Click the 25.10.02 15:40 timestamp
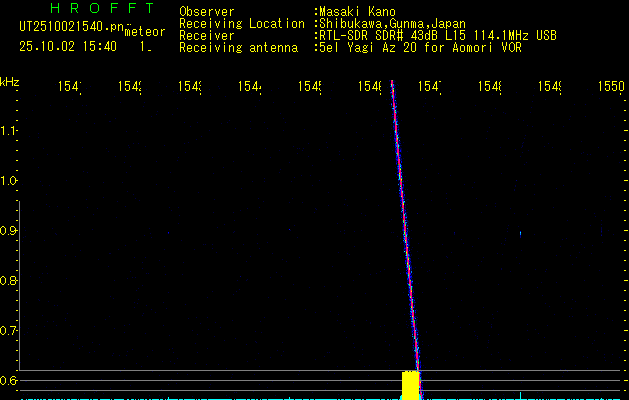 pyautogui.click(x=68, y=46)
